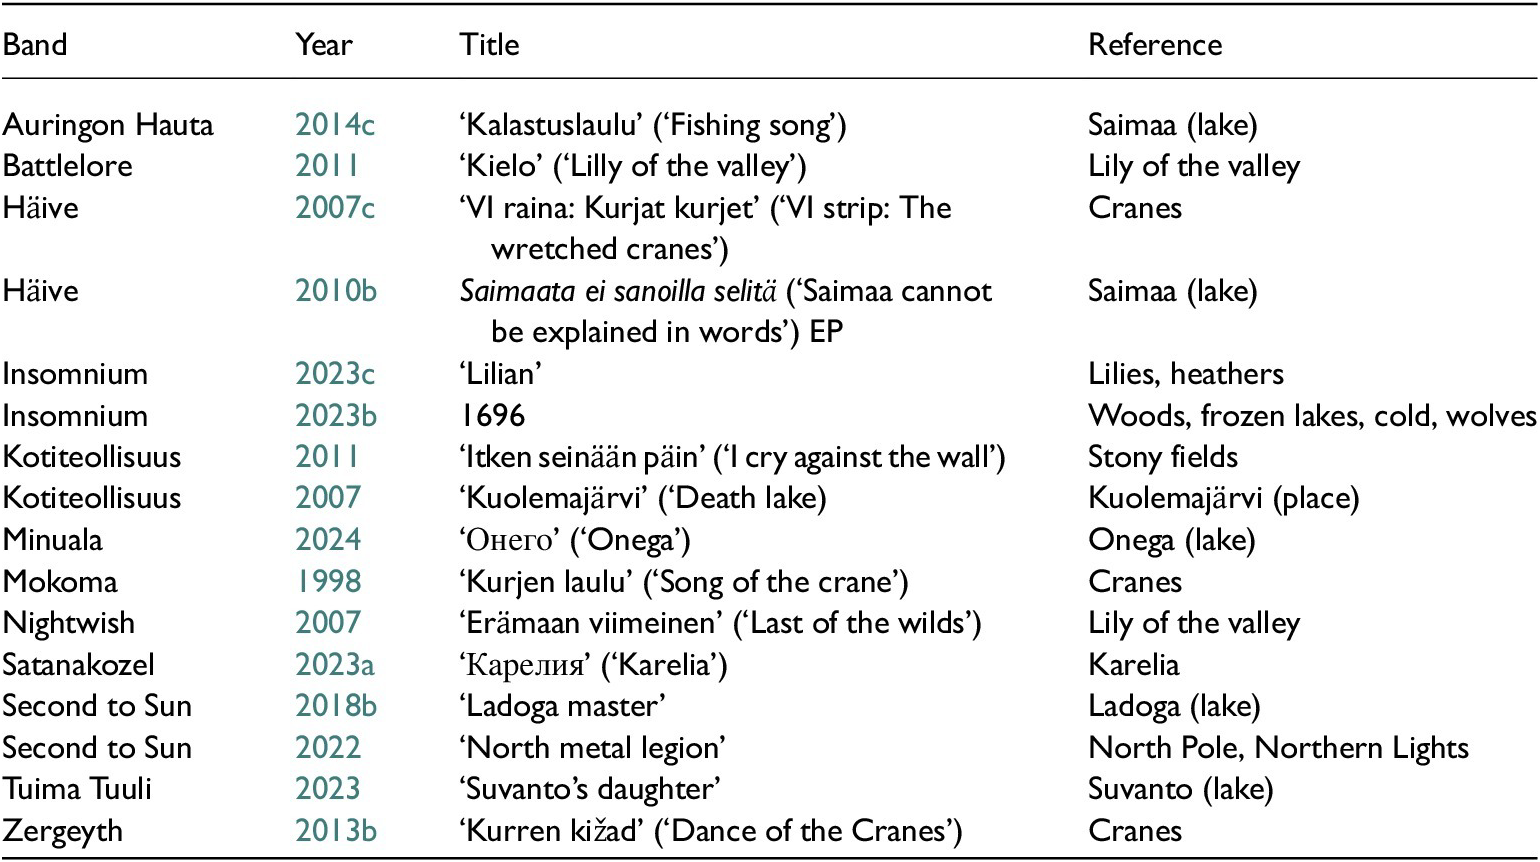The image size is (1540, 862).
Task: Click the 2023 year link for Tuima Tuuli
Action: [328, 789]
